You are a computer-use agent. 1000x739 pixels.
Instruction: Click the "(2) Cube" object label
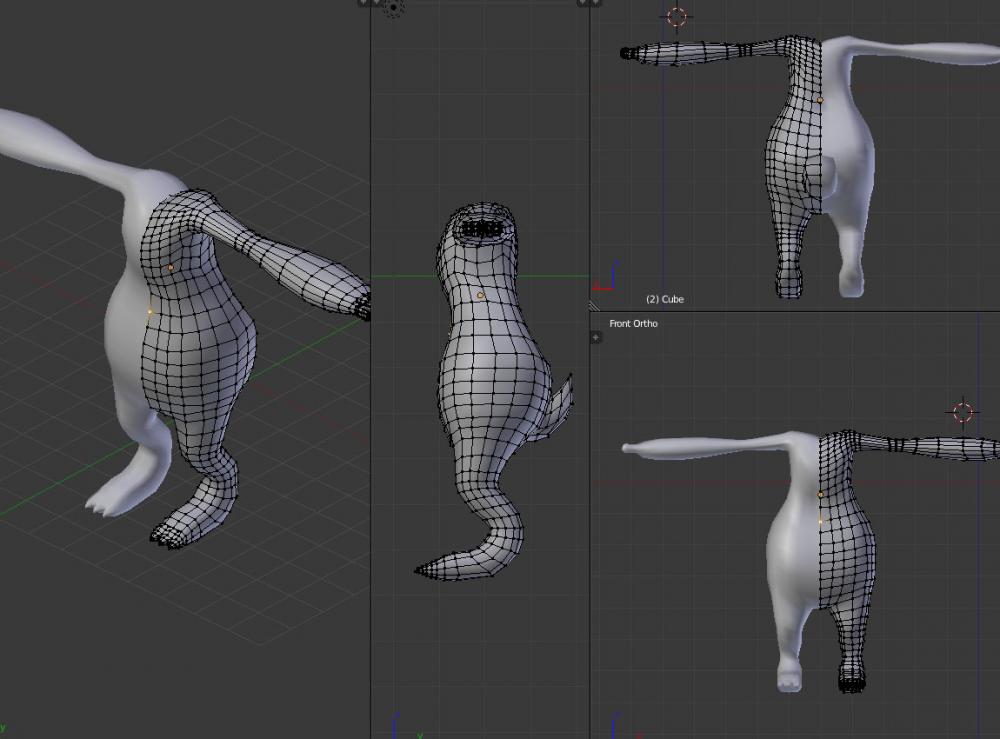pos(665,299)
